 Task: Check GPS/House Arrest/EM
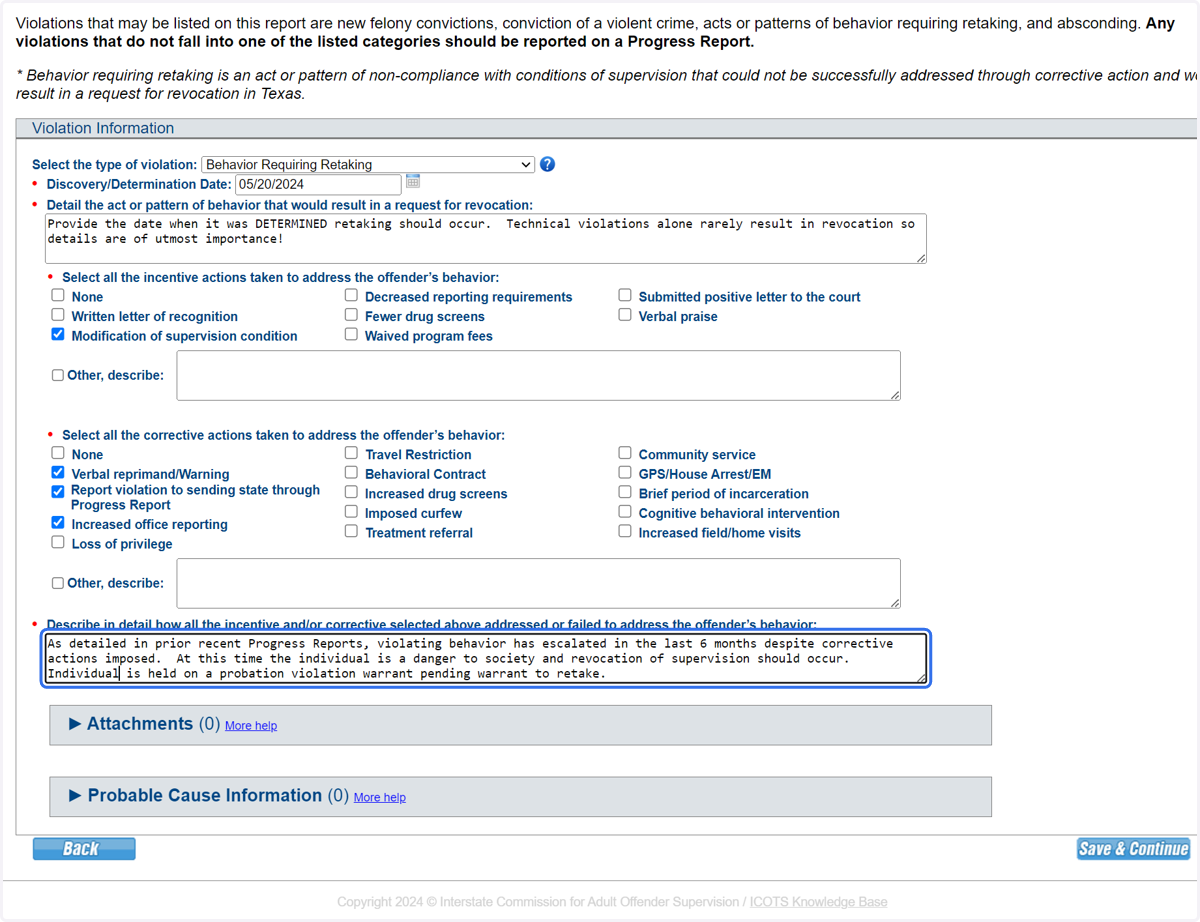point(625,473)
